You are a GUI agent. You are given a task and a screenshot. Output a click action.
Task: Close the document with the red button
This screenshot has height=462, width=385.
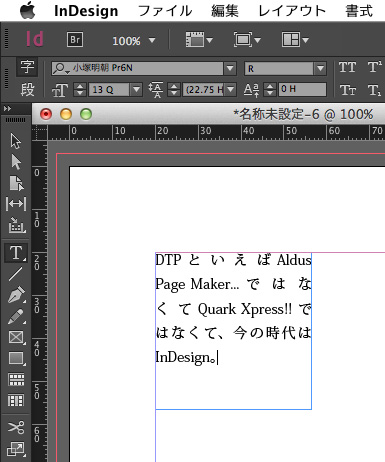(x=46, y=114)
